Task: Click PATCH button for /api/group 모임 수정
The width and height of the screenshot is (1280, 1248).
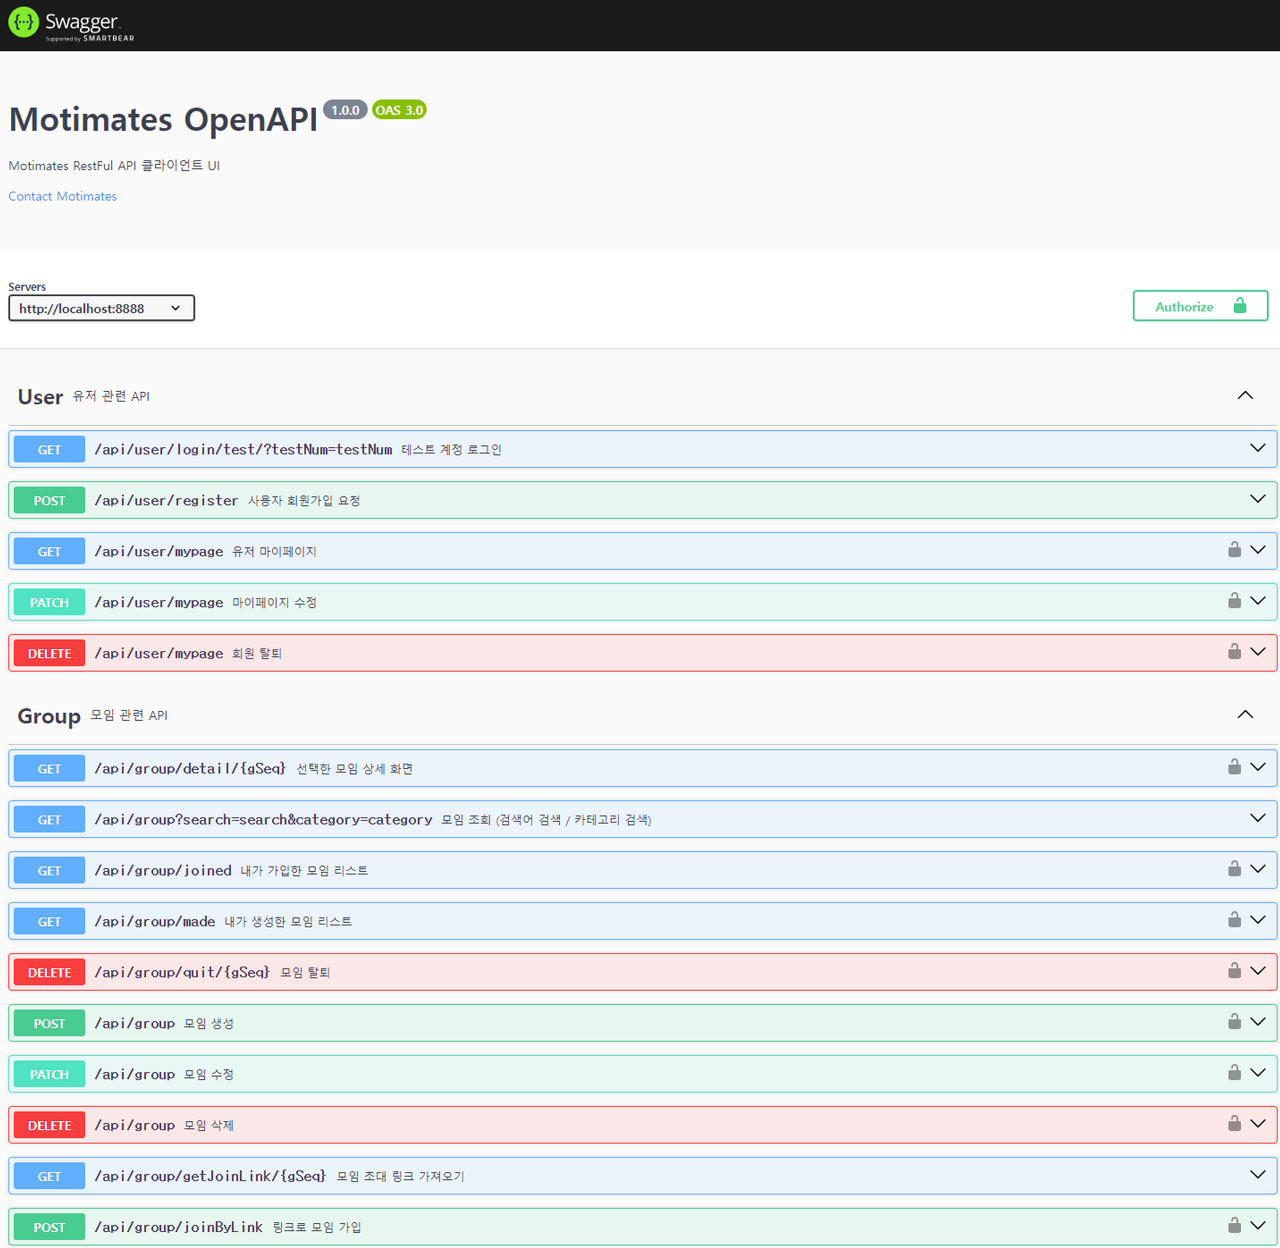Action: tap(49, 1075)
